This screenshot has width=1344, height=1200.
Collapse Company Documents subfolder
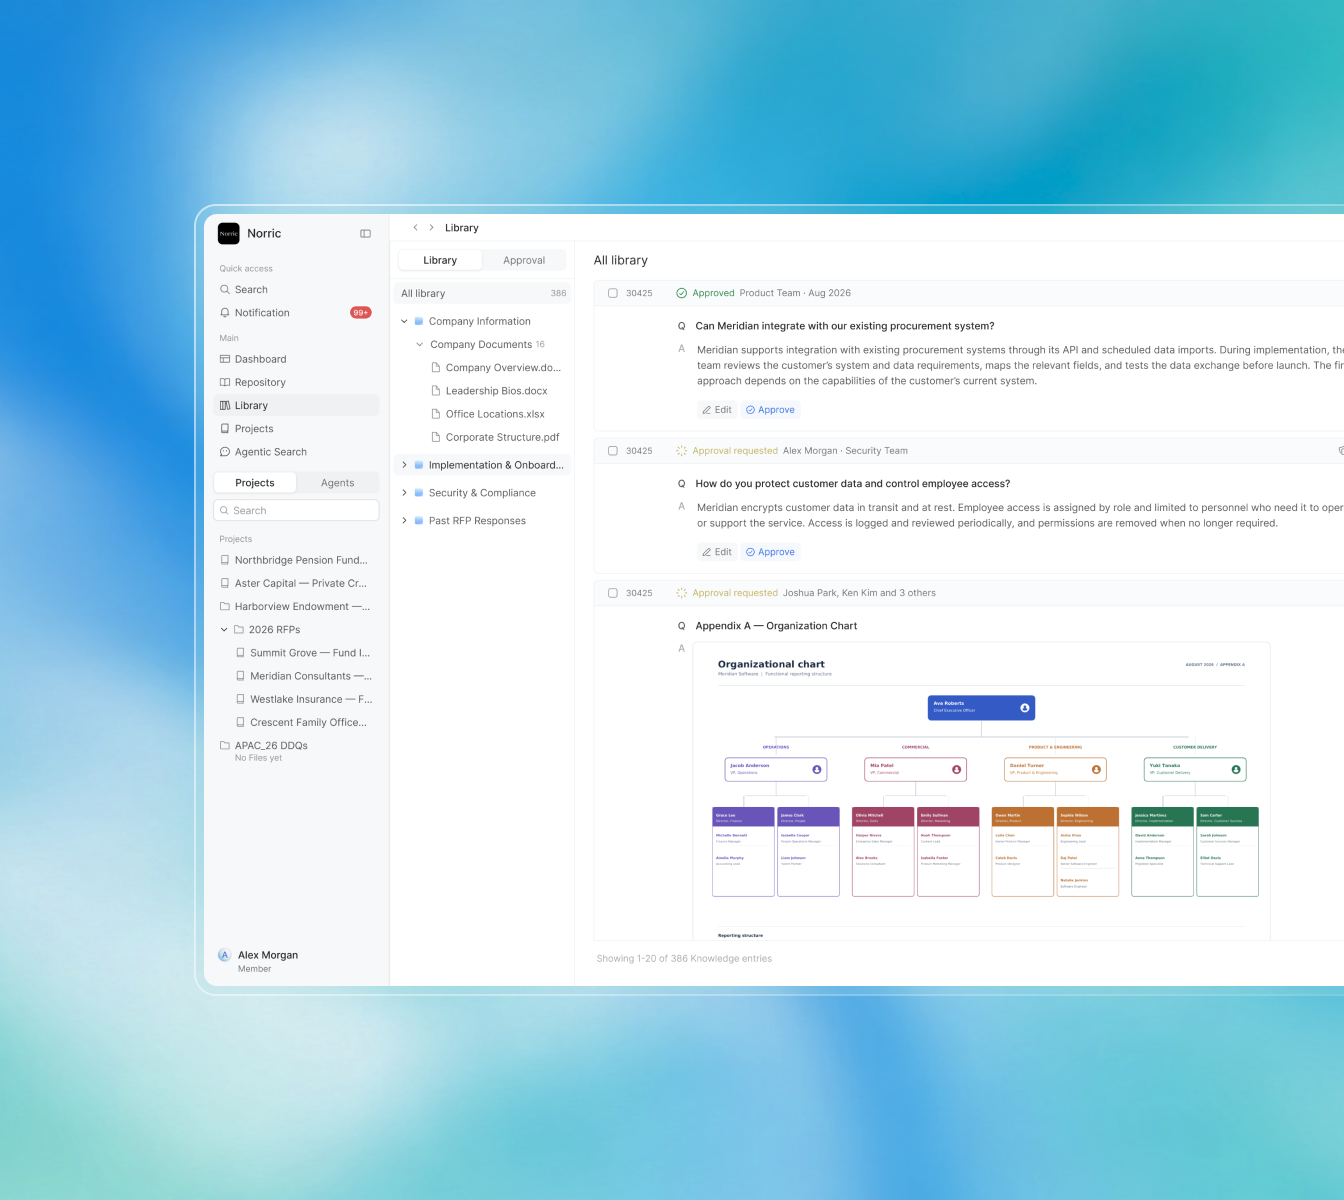point(420,345)
